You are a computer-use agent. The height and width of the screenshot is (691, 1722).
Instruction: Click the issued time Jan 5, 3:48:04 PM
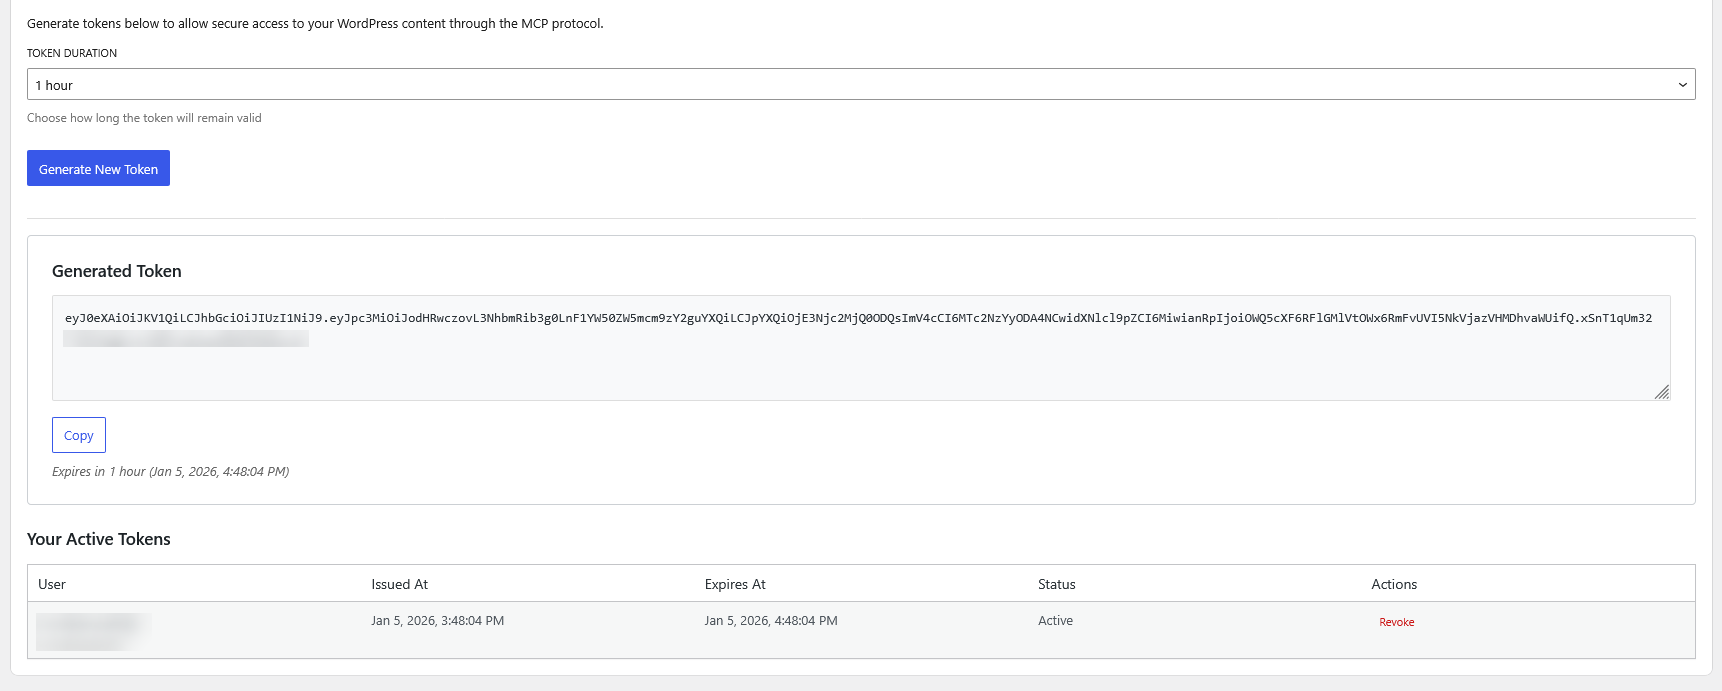437,621
